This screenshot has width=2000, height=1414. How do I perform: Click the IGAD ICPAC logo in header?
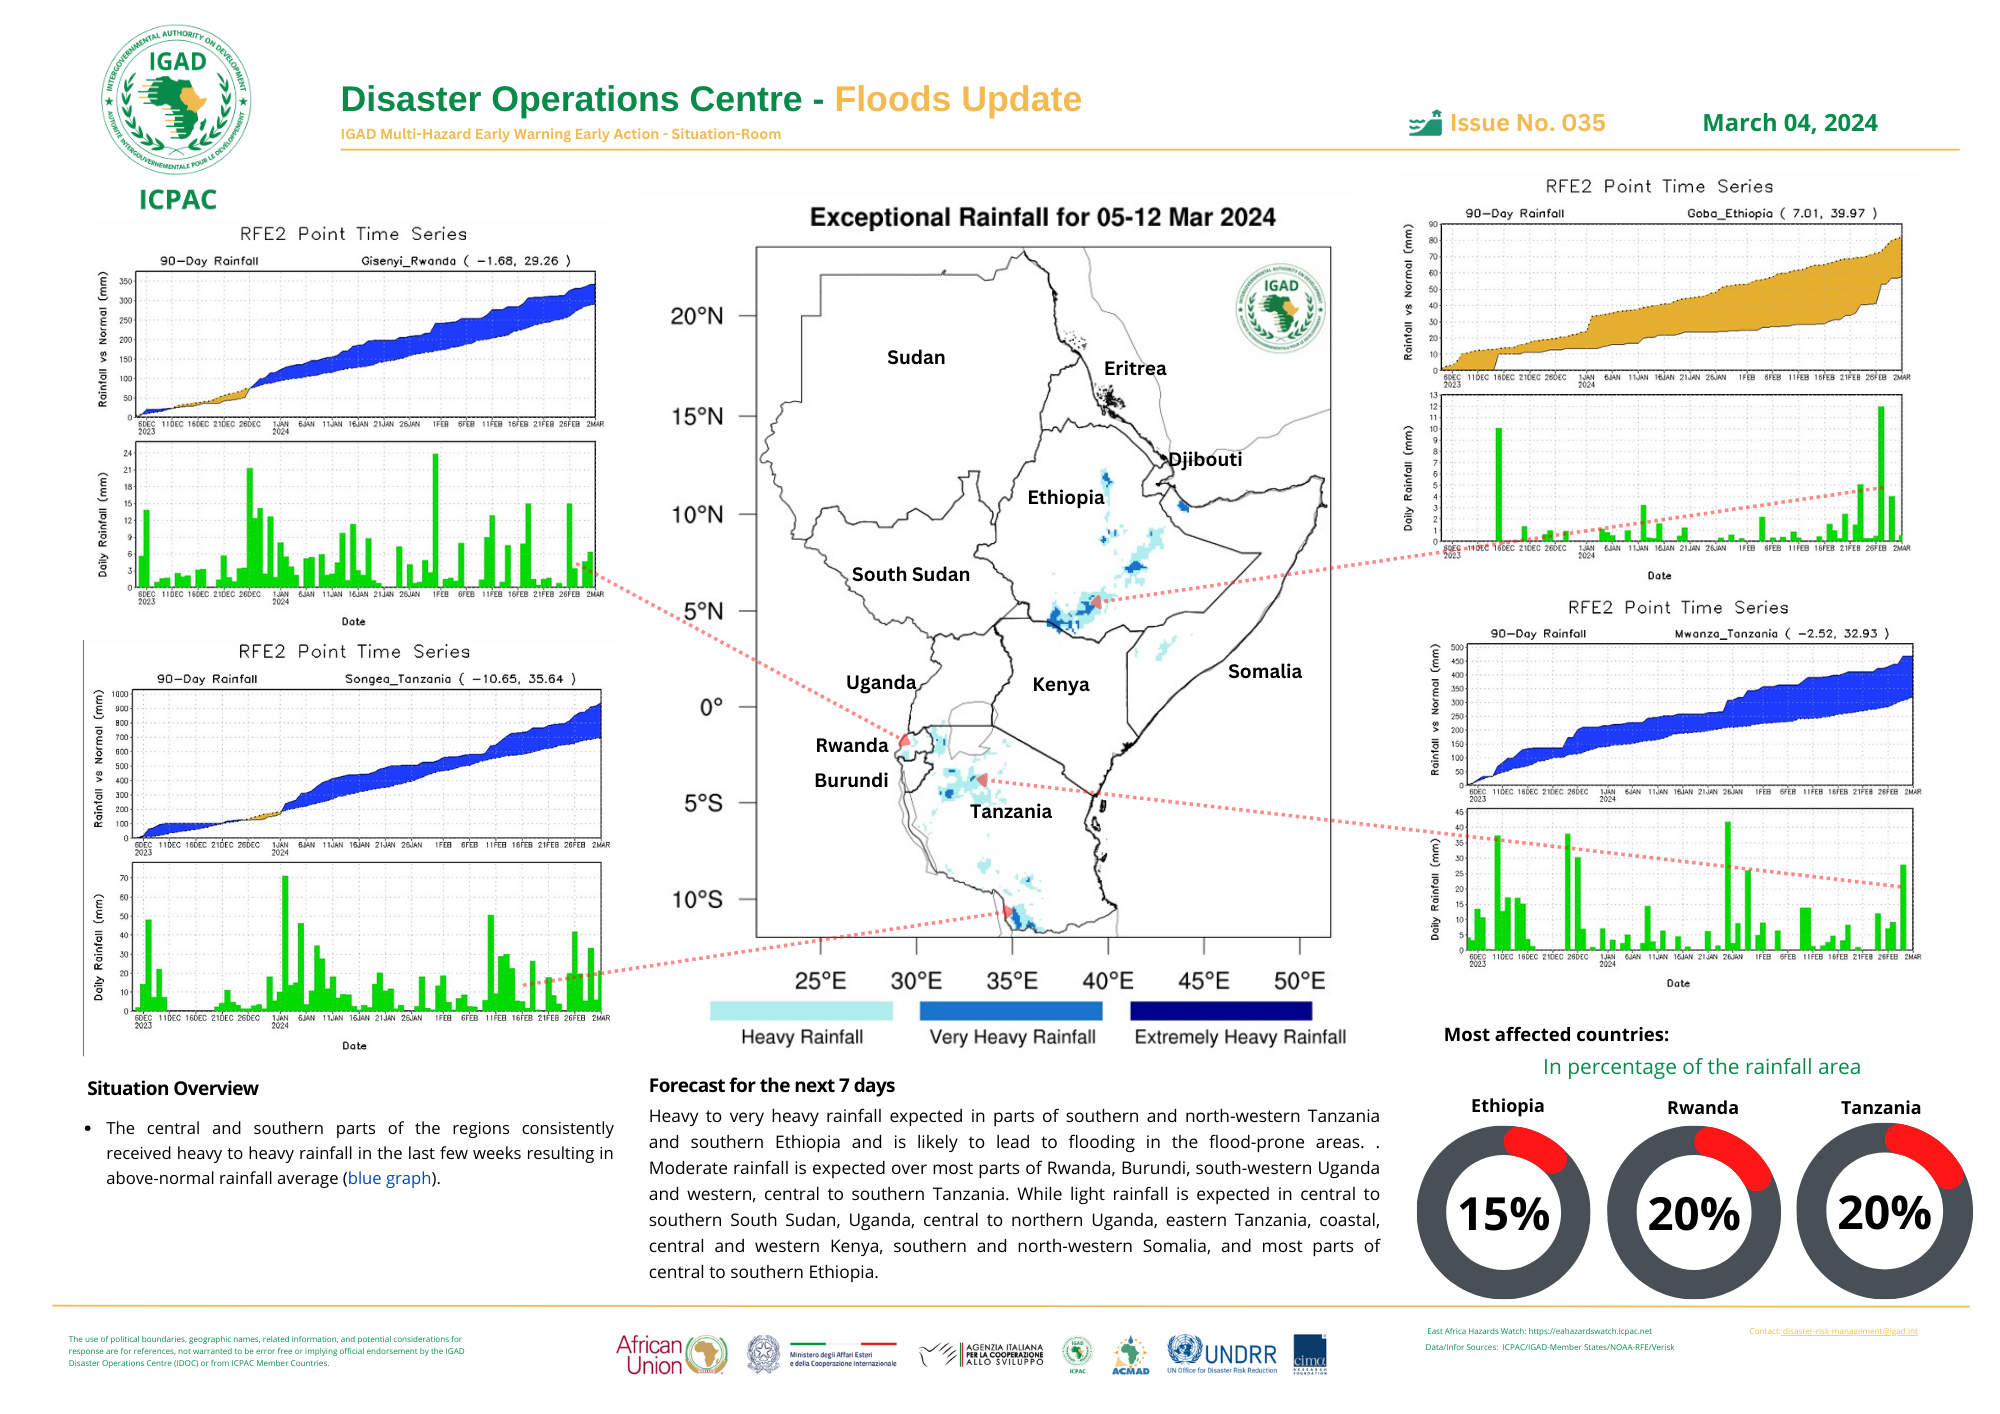click(x=177, y=102)
